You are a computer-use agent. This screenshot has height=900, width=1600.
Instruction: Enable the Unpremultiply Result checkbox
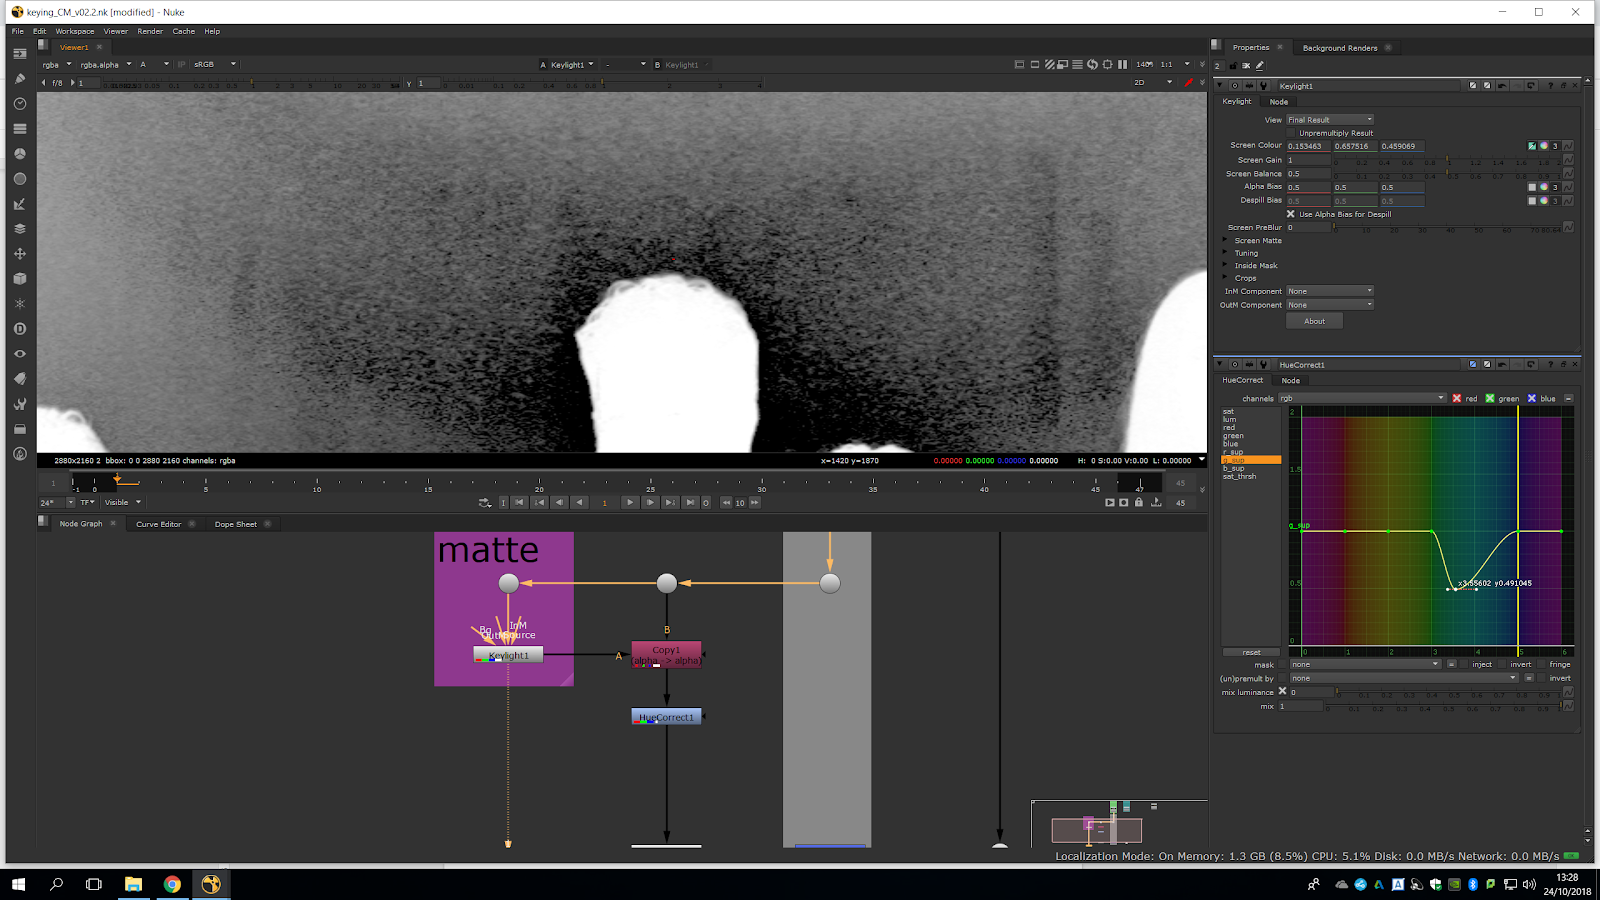tap(1291, 133)
